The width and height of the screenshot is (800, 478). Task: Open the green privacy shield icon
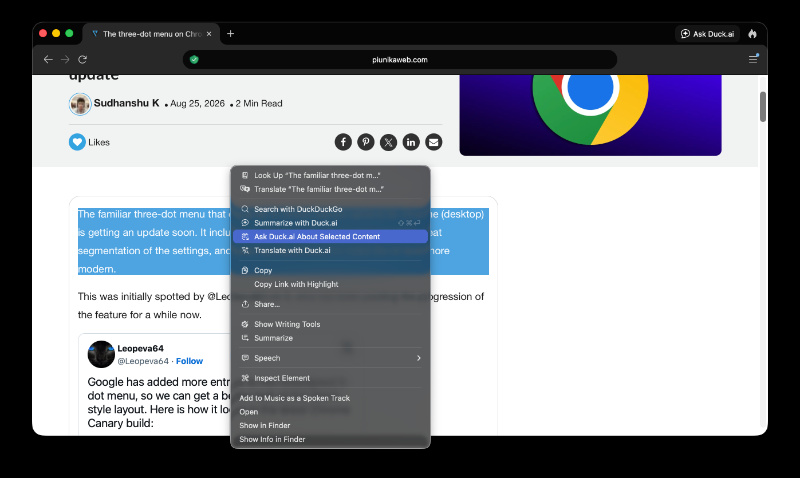(194, 60)
